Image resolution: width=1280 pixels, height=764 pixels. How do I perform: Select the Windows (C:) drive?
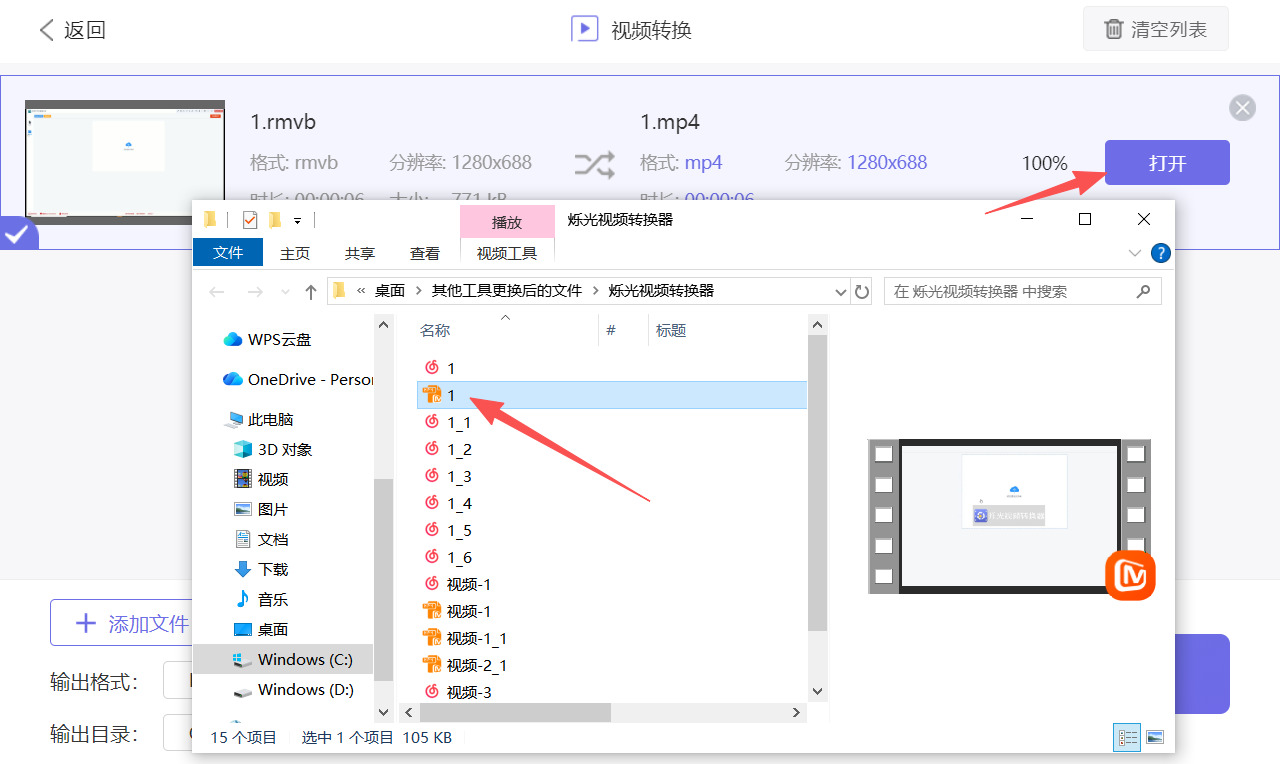point(282,659)
